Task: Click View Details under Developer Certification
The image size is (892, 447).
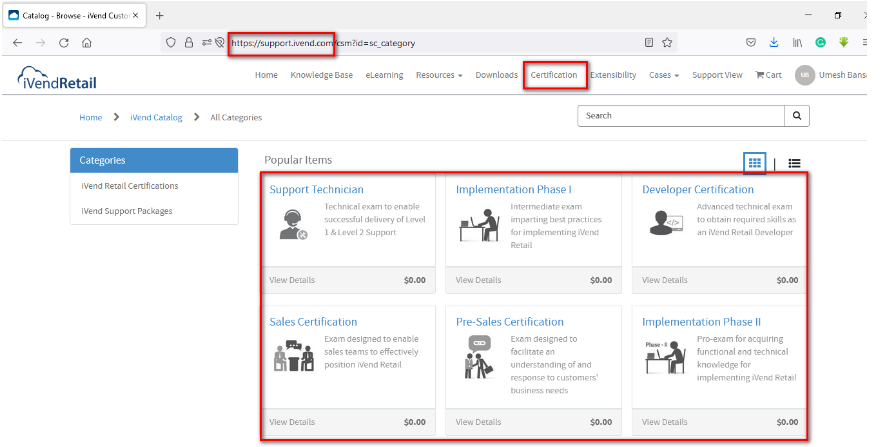Action: tap(664, 280)
